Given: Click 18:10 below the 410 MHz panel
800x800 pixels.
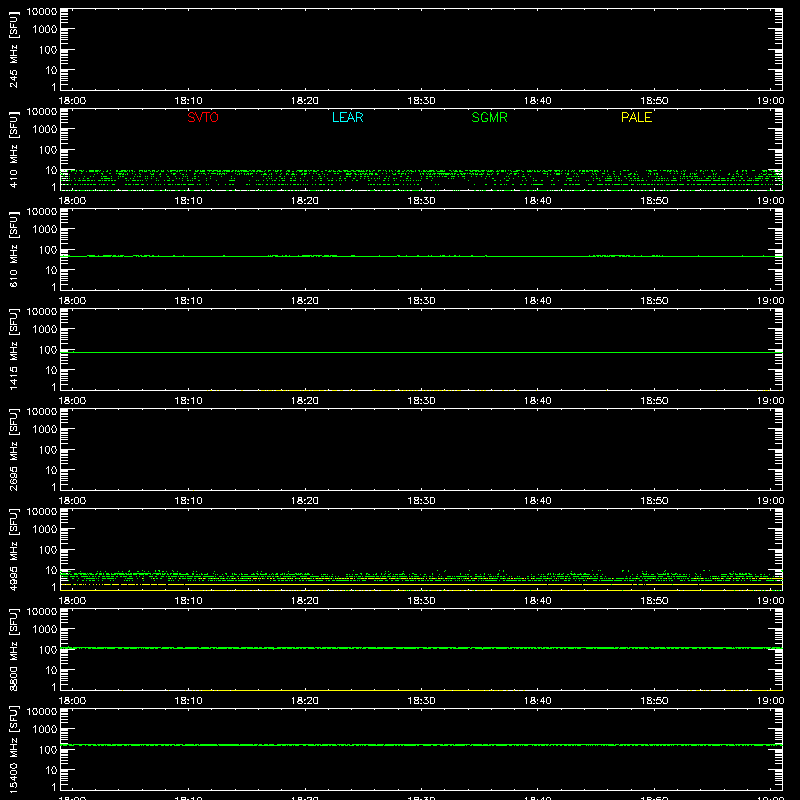Looking at the screenshot, I should [x=189, y=201].
